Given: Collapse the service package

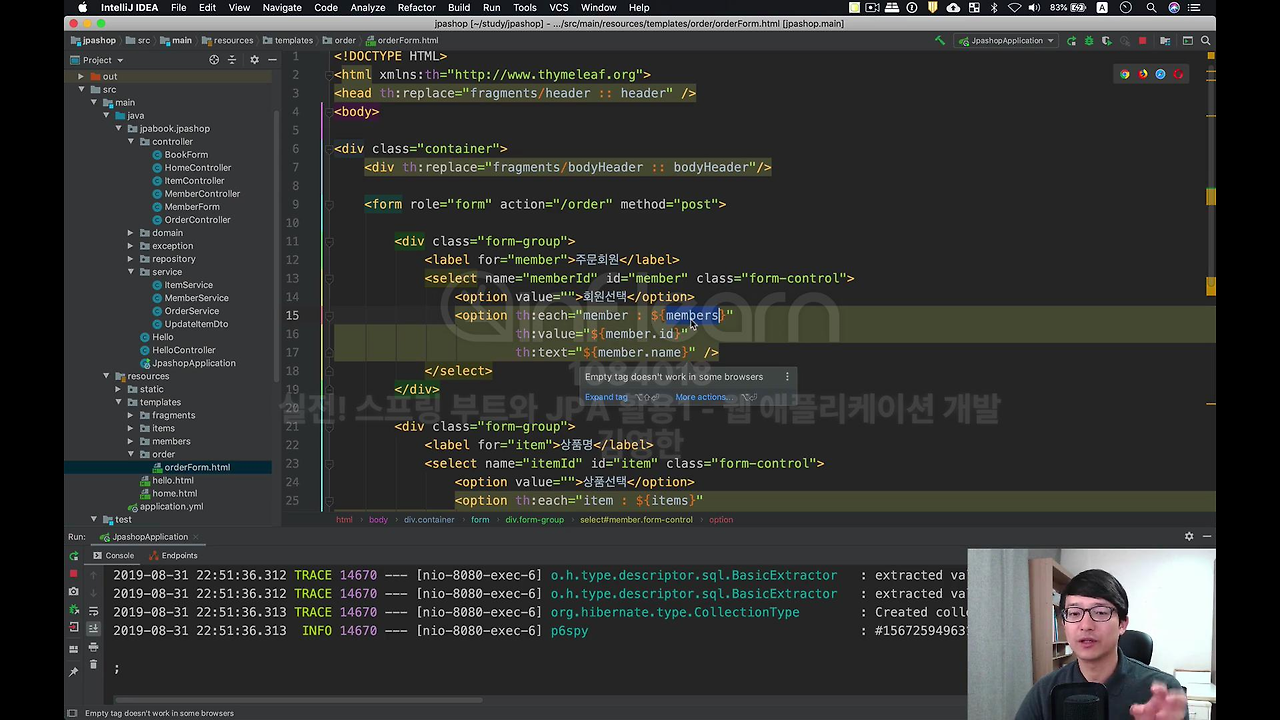Looking at the screenshot, I should coord(130,272).
